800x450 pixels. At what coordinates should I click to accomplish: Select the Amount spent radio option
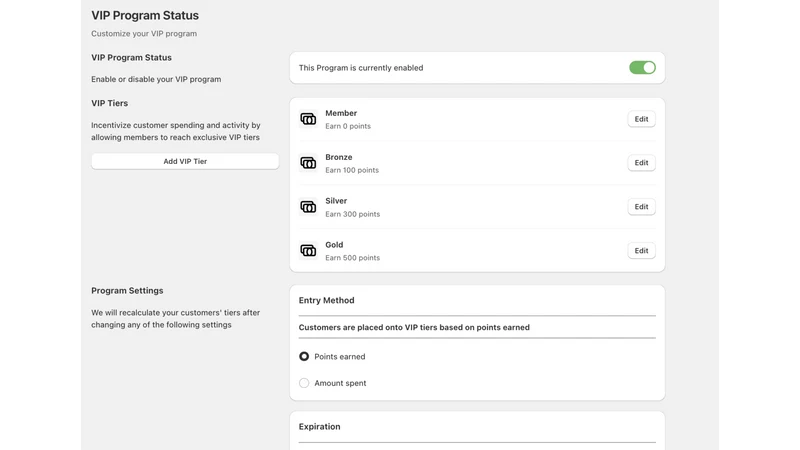pos(304,383)
